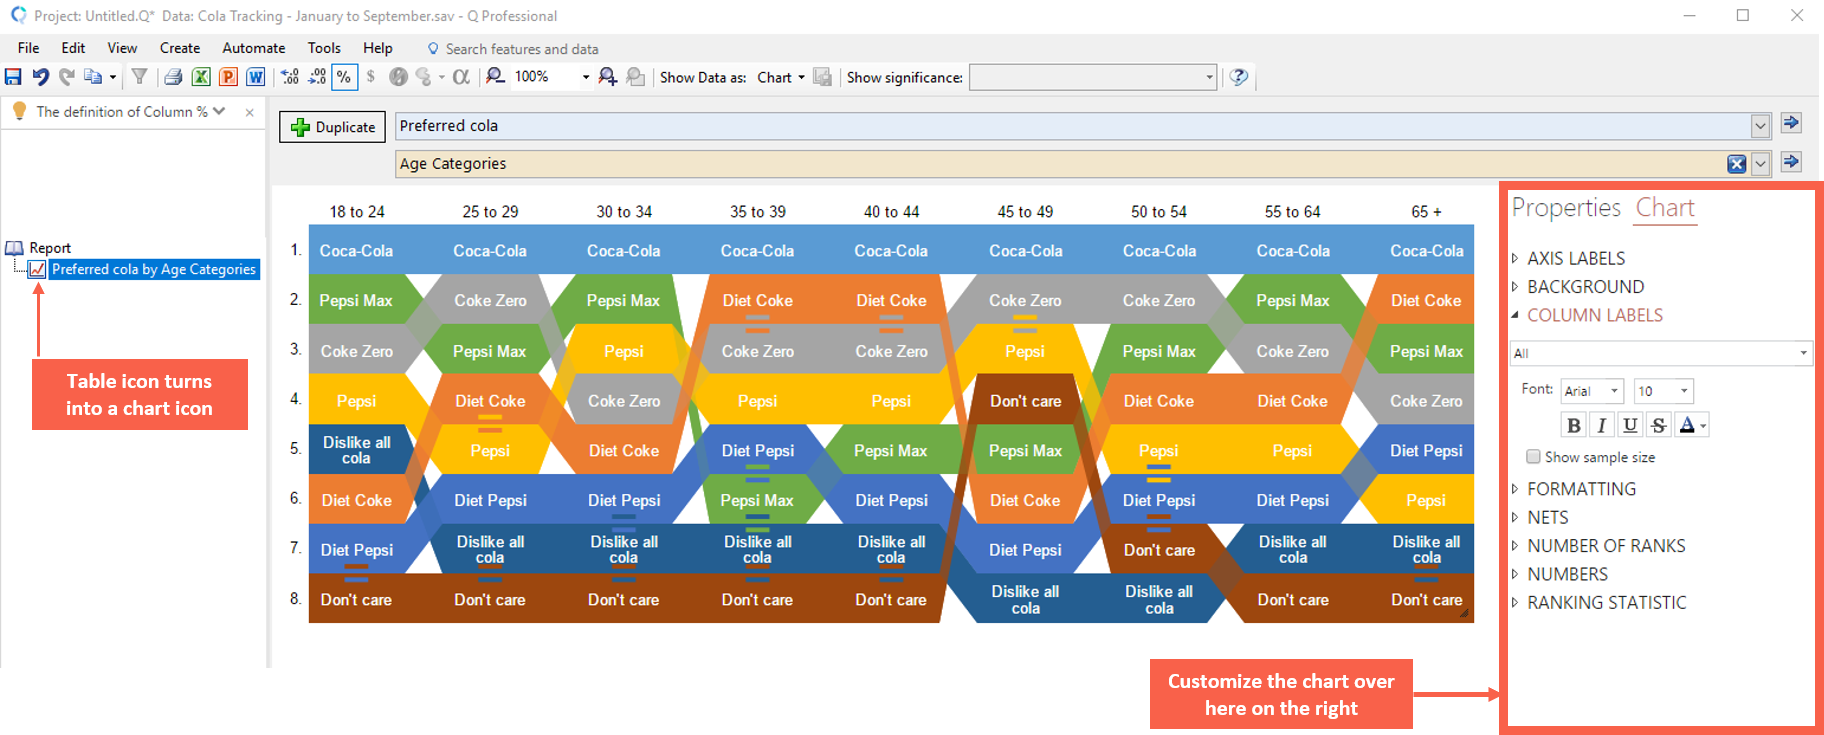Expand The definition of Column % chevron
Screen dimensions: 1824x735
coord(219,111)
